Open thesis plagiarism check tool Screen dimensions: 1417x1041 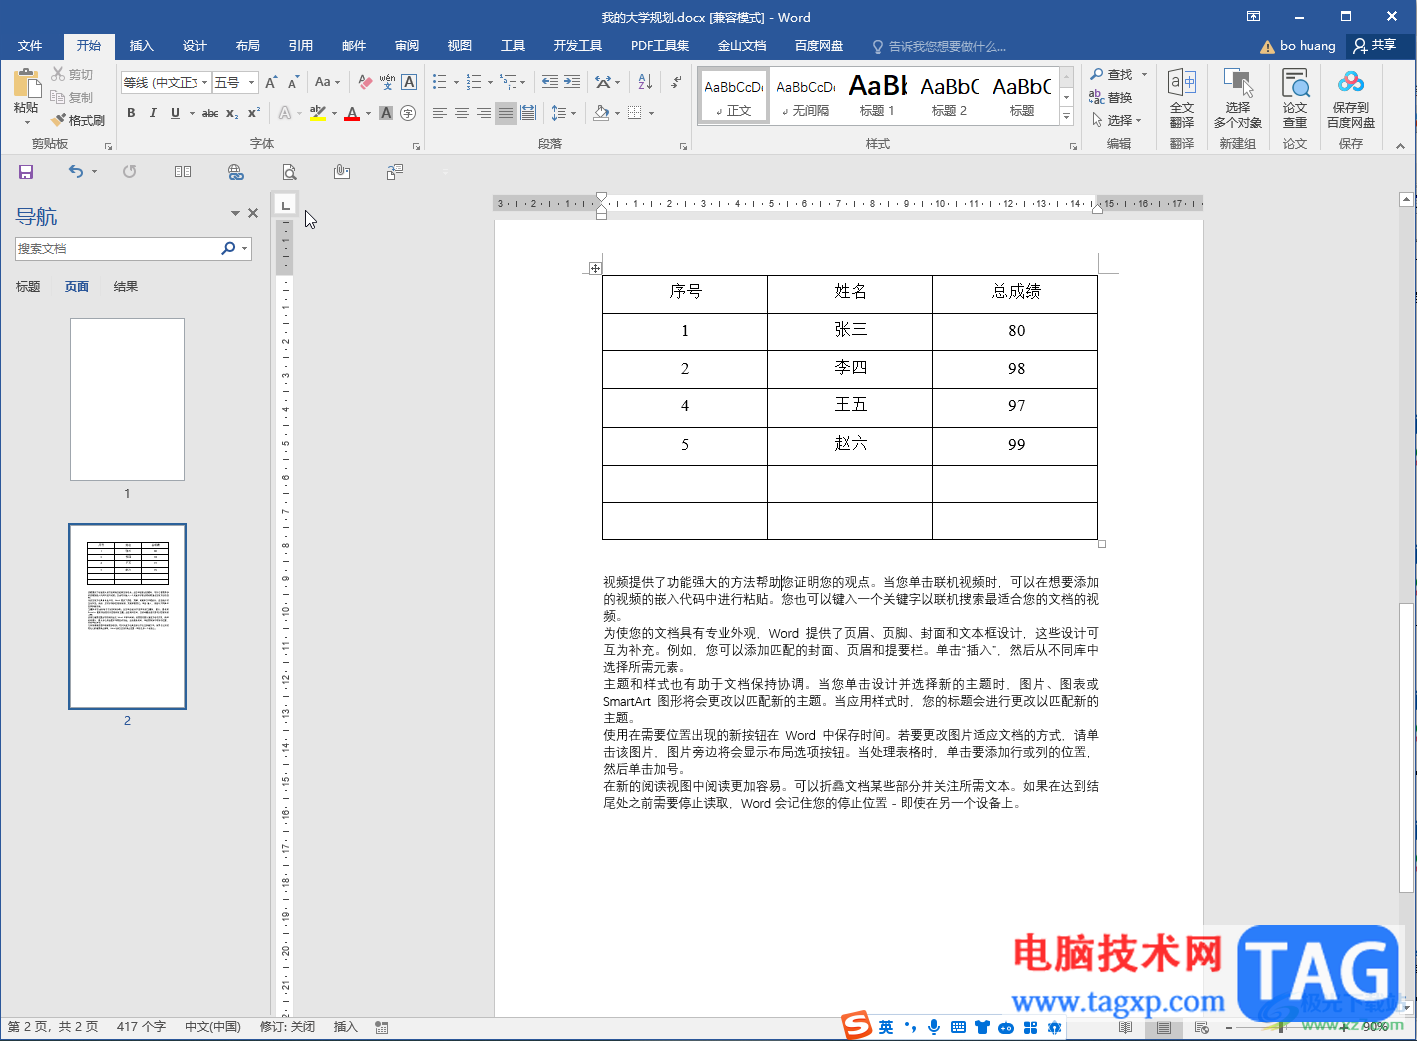pos(1295,97)
